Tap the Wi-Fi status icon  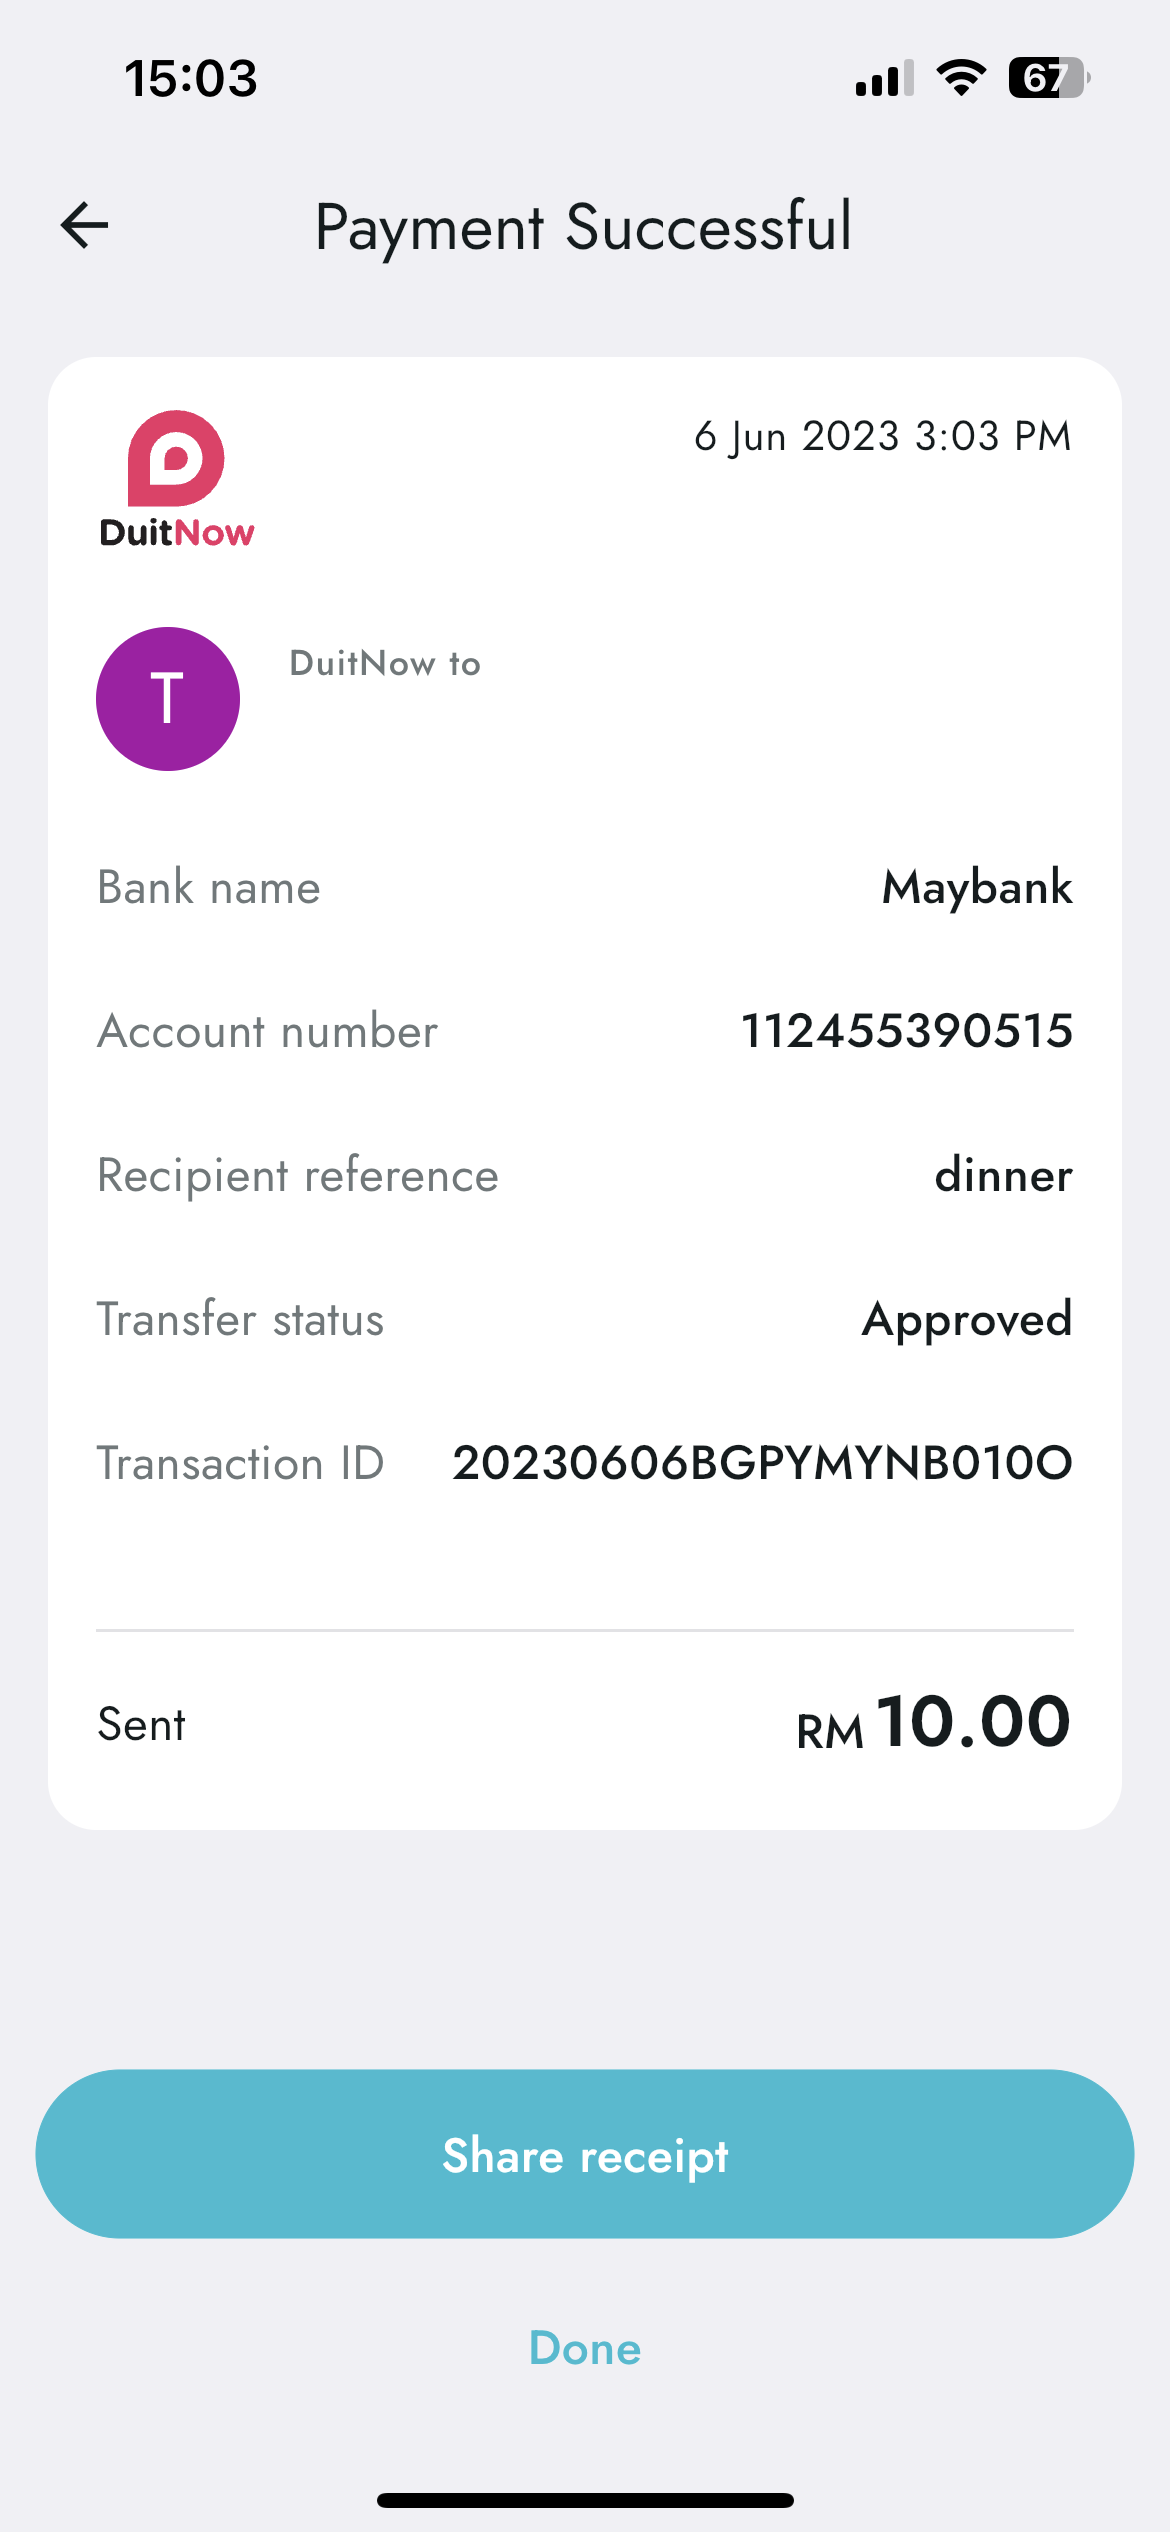pos(961,78)
